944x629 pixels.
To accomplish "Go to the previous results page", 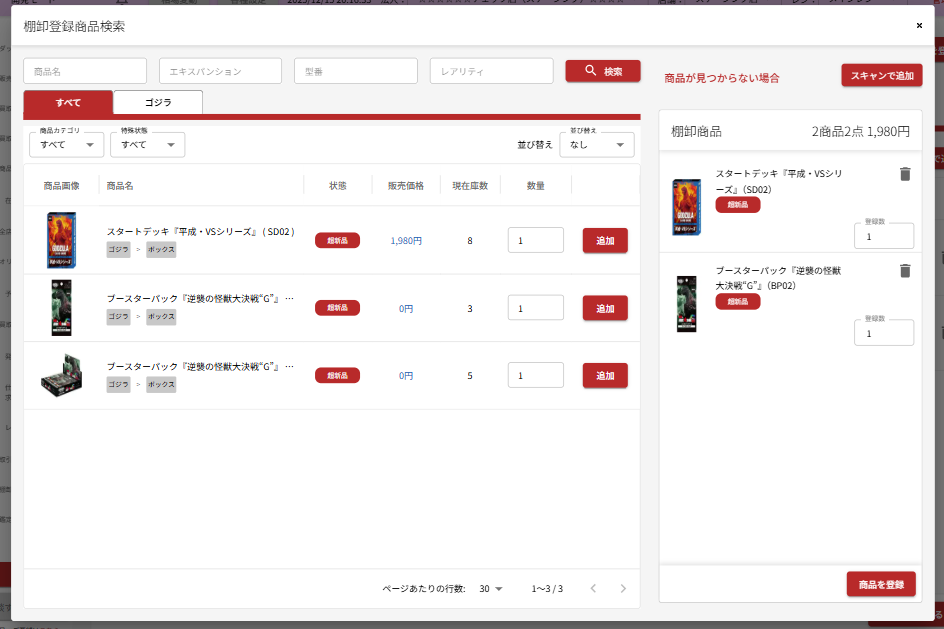I will tap(592, 589).
